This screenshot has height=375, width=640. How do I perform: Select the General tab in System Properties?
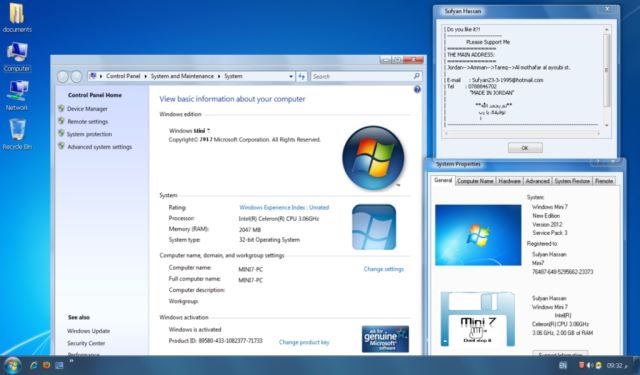pyautogui.click(x=442, y=180)
